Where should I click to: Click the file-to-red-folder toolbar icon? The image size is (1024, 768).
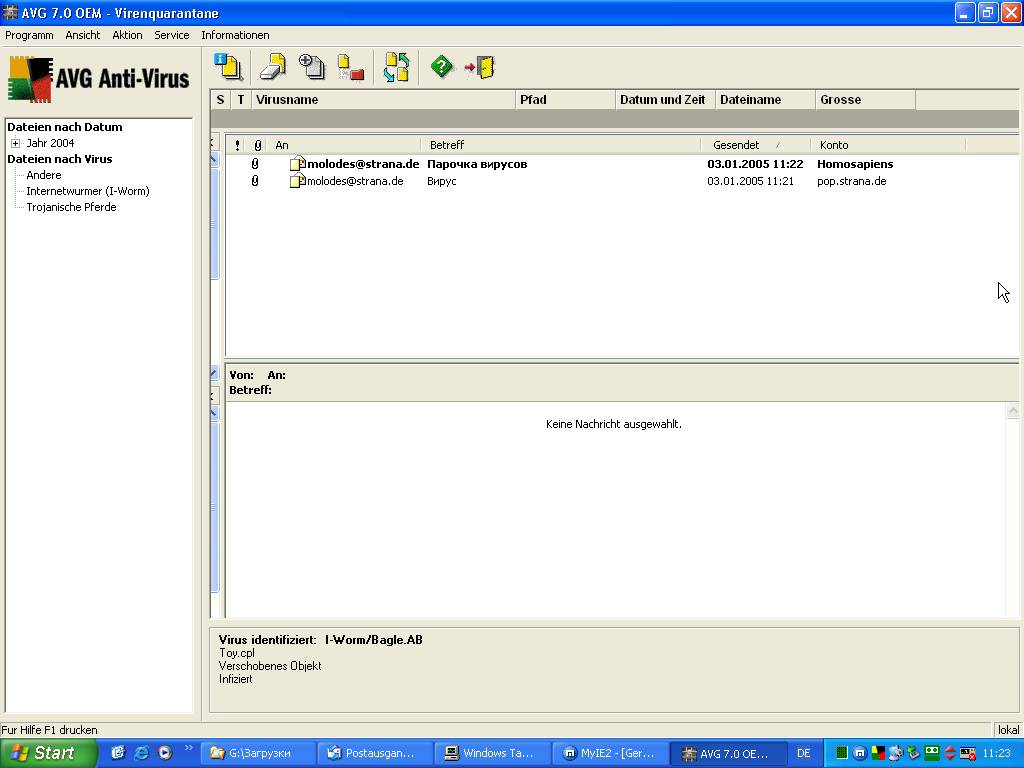coord(351,67)
